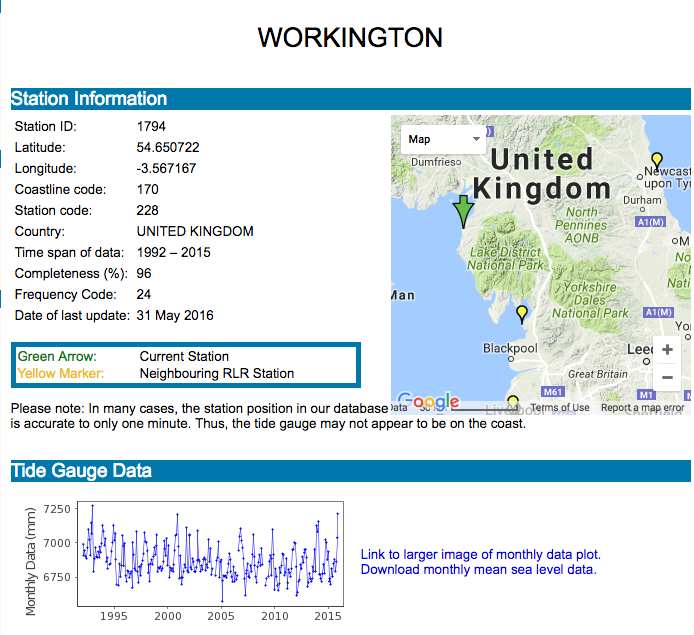The height and width of the screenshot is (635, 694).
Task: Click the Blackpool label on the map
Action: pos(510,348)
